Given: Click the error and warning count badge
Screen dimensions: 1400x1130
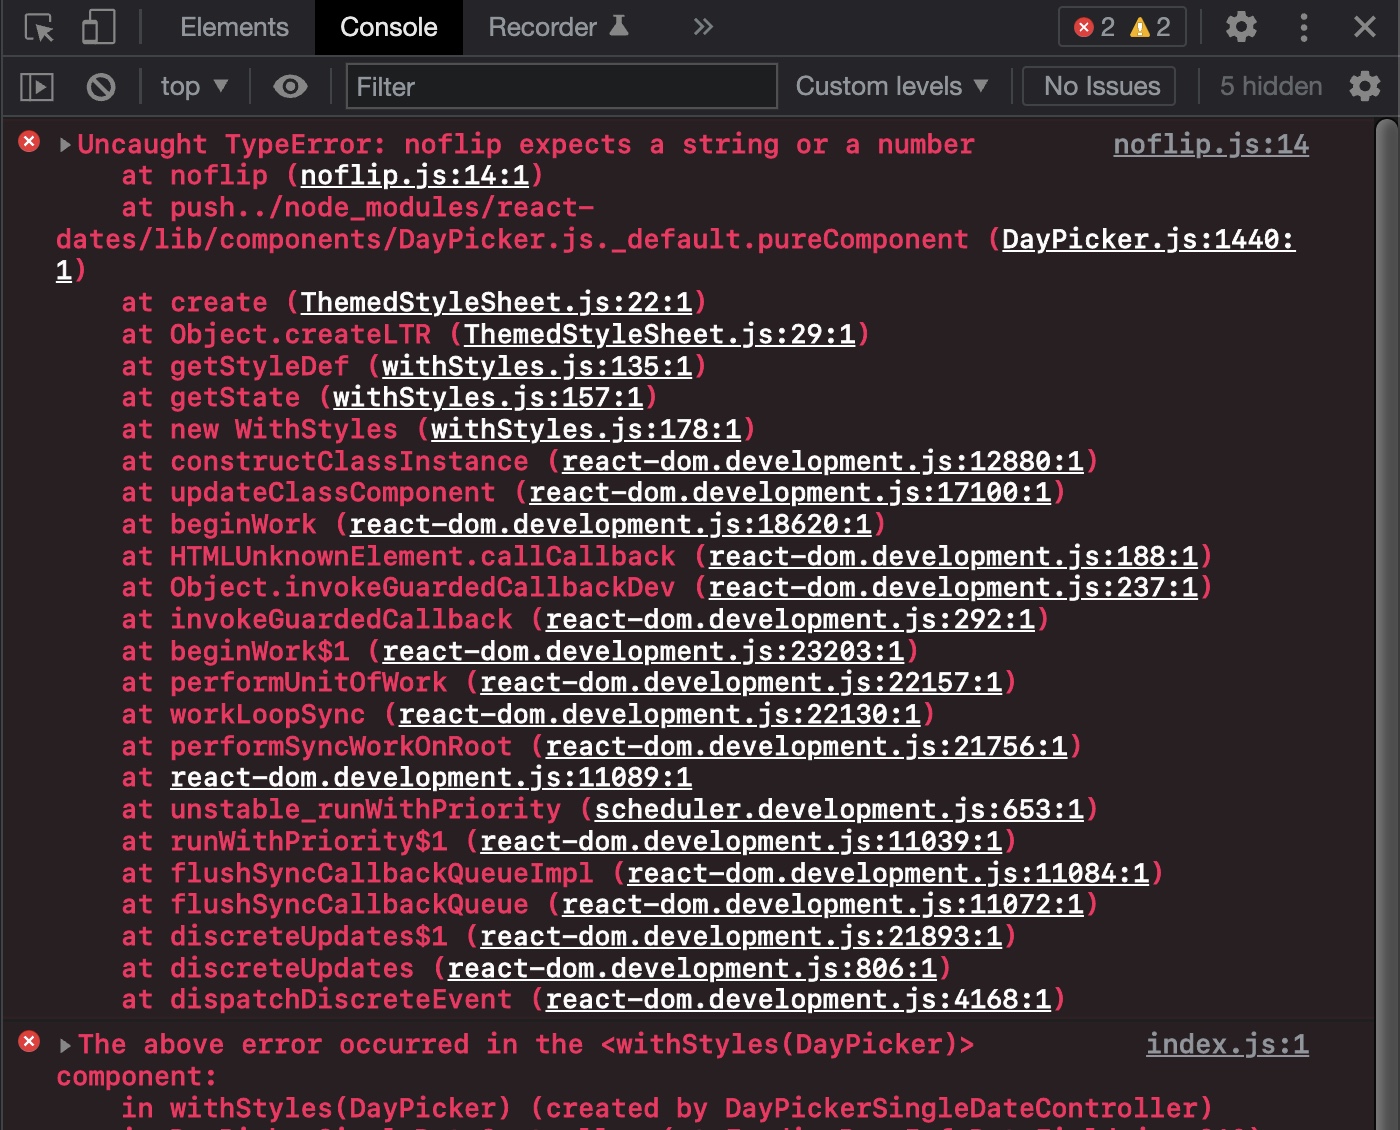Looking at the screenshot, I should point(1121,27).
